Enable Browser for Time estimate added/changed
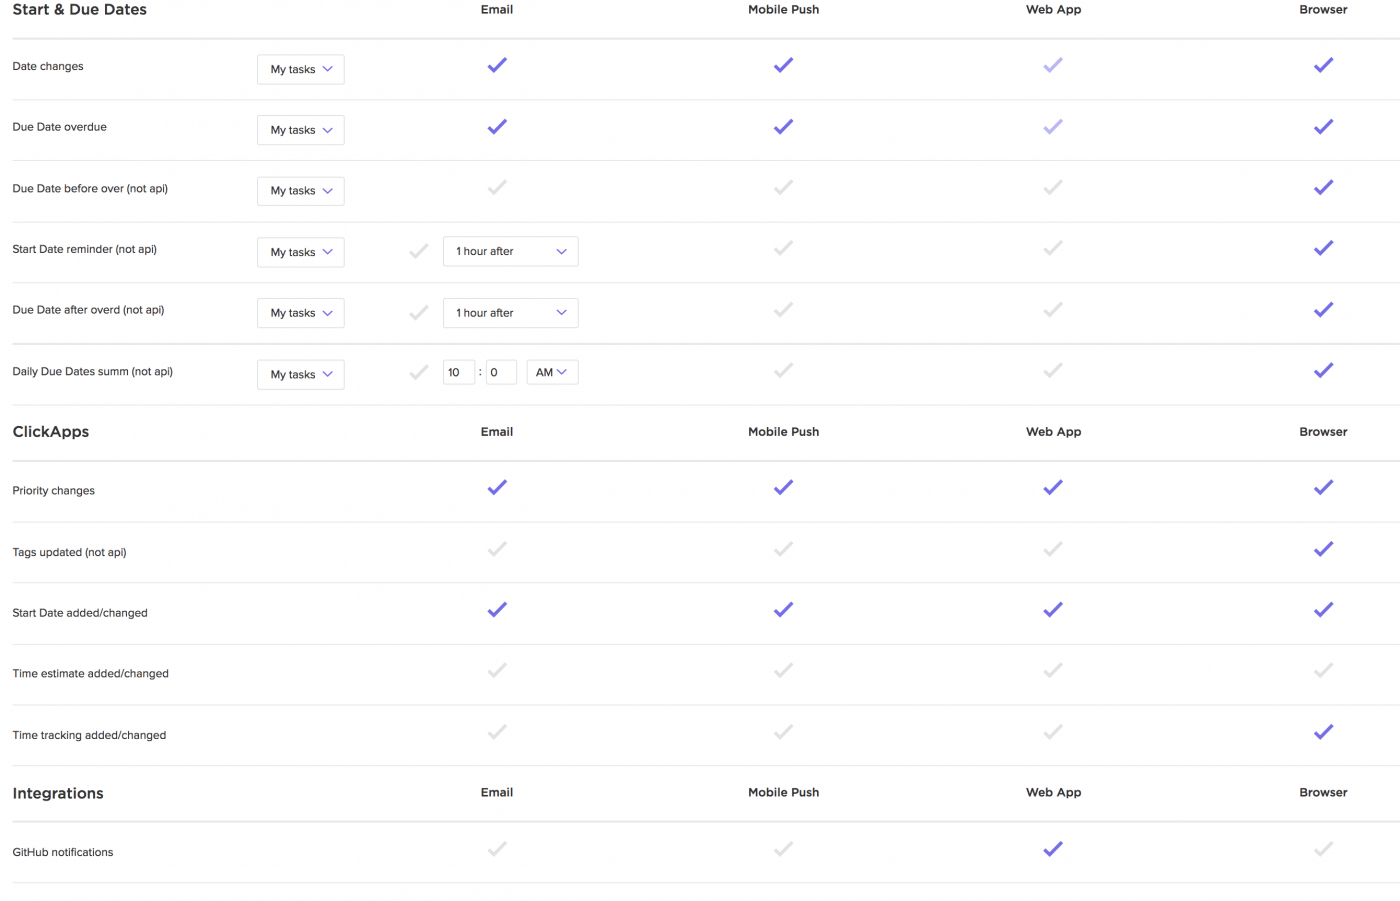The height and width of the screenshot is (901, 1400). tap(1323, 671)
